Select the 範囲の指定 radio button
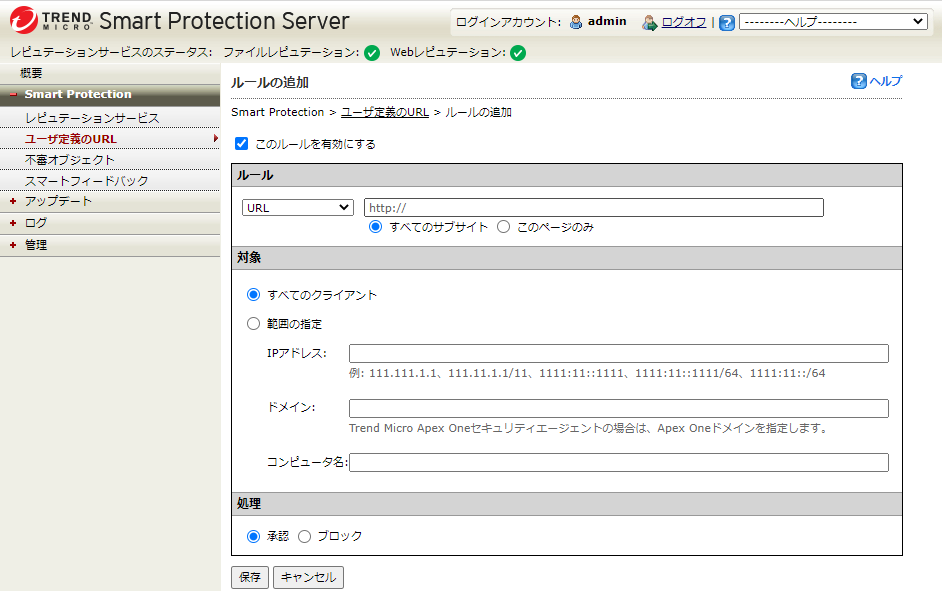The image size is (942, 591). point(254,324)
